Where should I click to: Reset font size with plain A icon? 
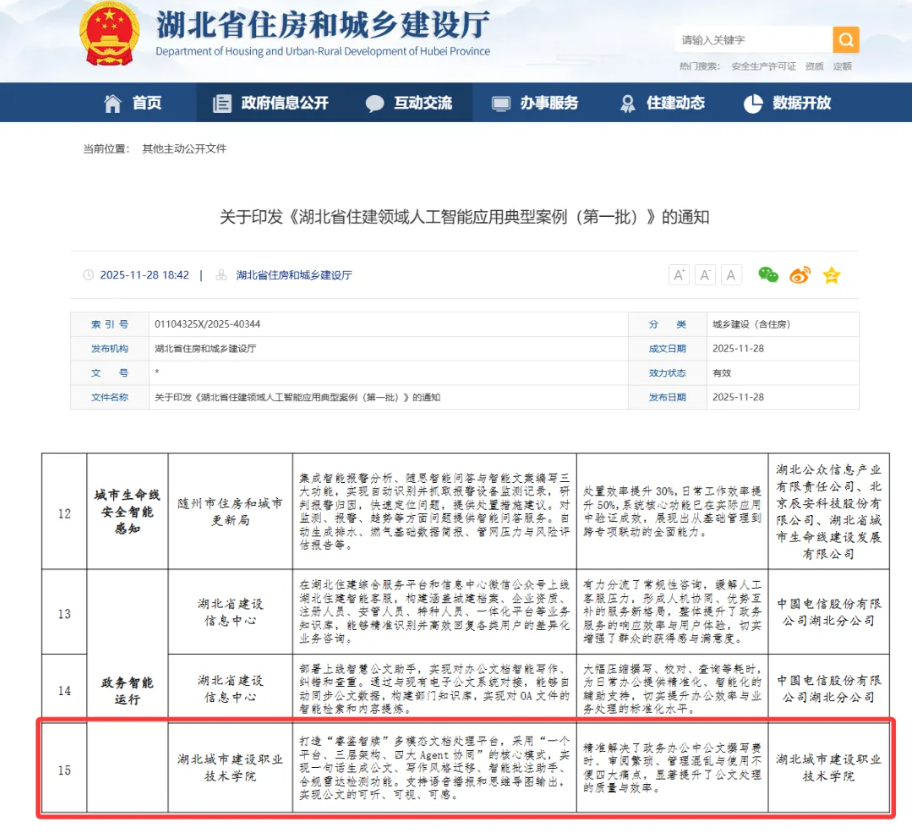point(731,275)
